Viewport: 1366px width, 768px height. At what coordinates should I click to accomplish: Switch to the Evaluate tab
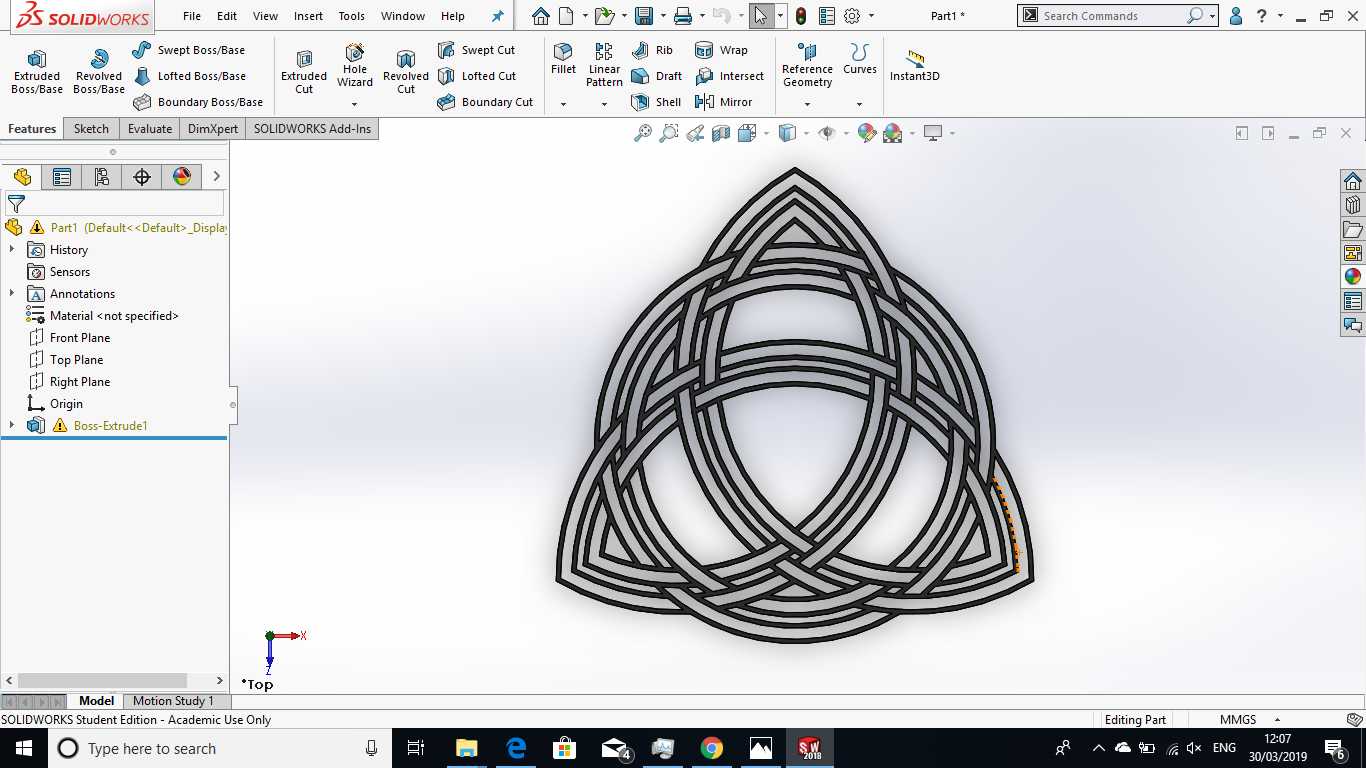150,129
